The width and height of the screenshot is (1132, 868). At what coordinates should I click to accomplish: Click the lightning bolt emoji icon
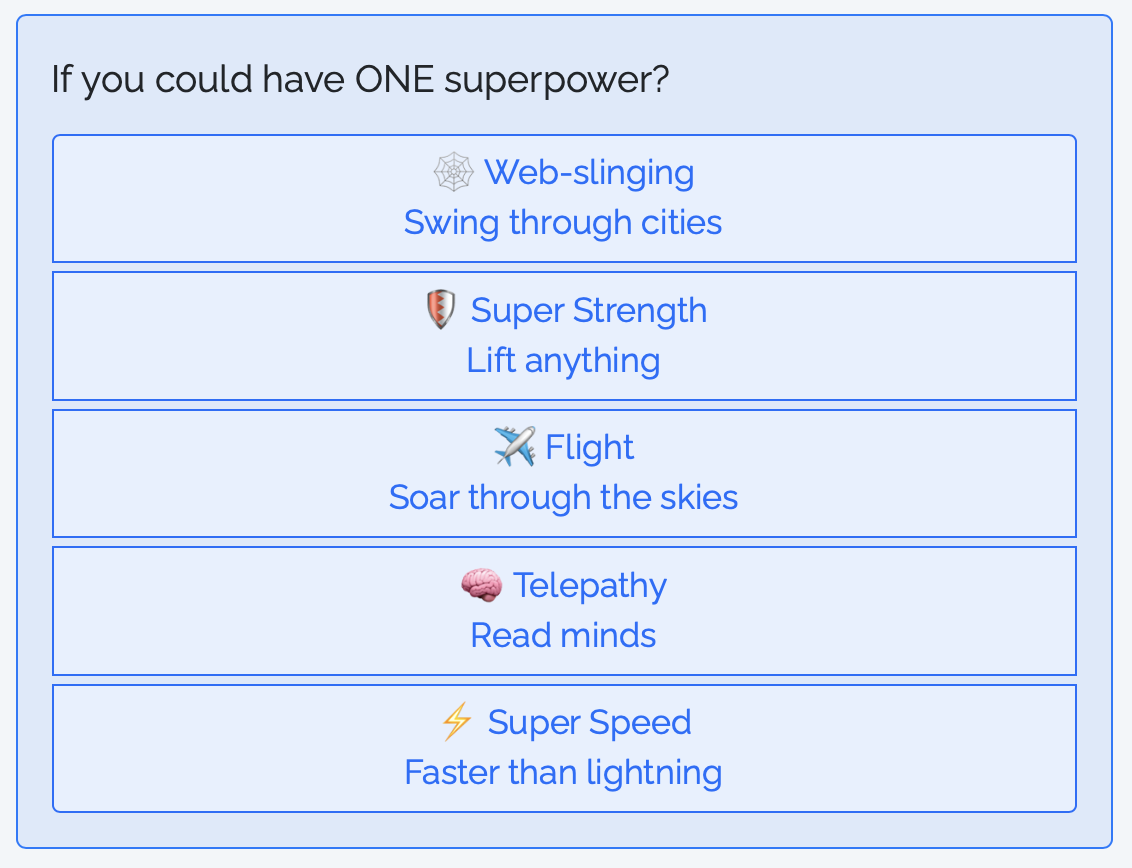(x=457, y=722)
